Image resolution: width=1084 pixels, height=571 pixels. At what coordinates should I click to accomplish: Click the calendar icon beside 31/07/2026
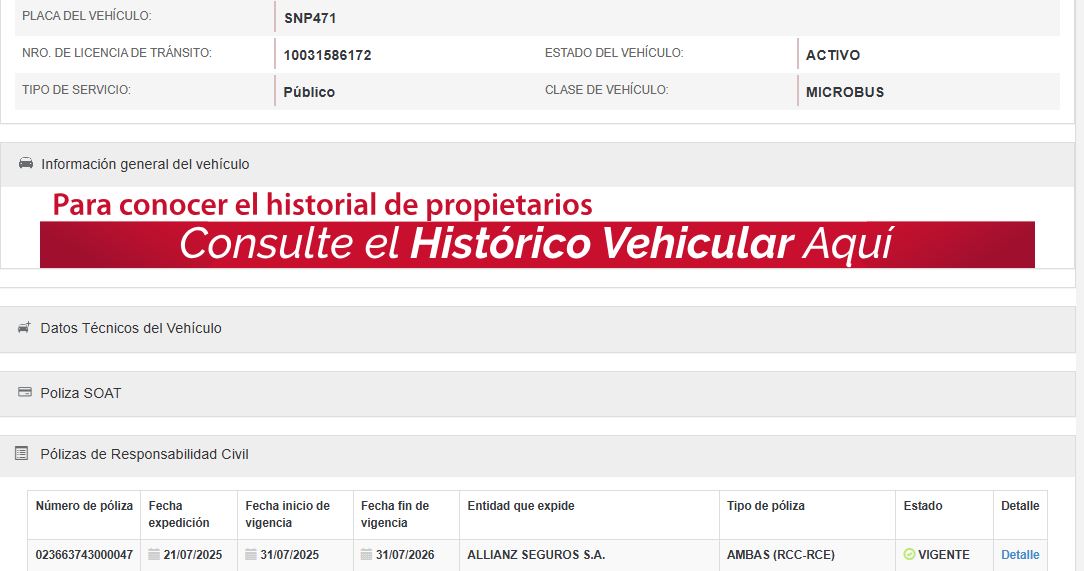(367, 555)
